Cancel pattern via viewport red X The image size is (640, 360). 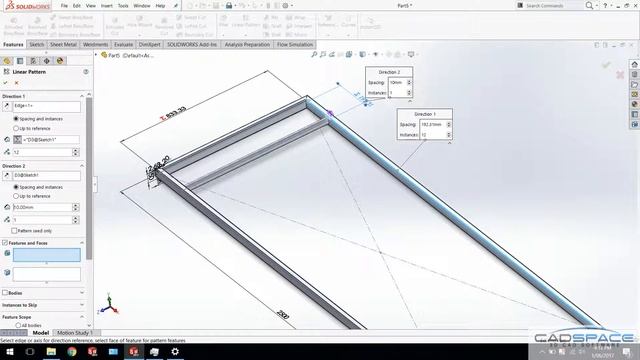(620, 74)
